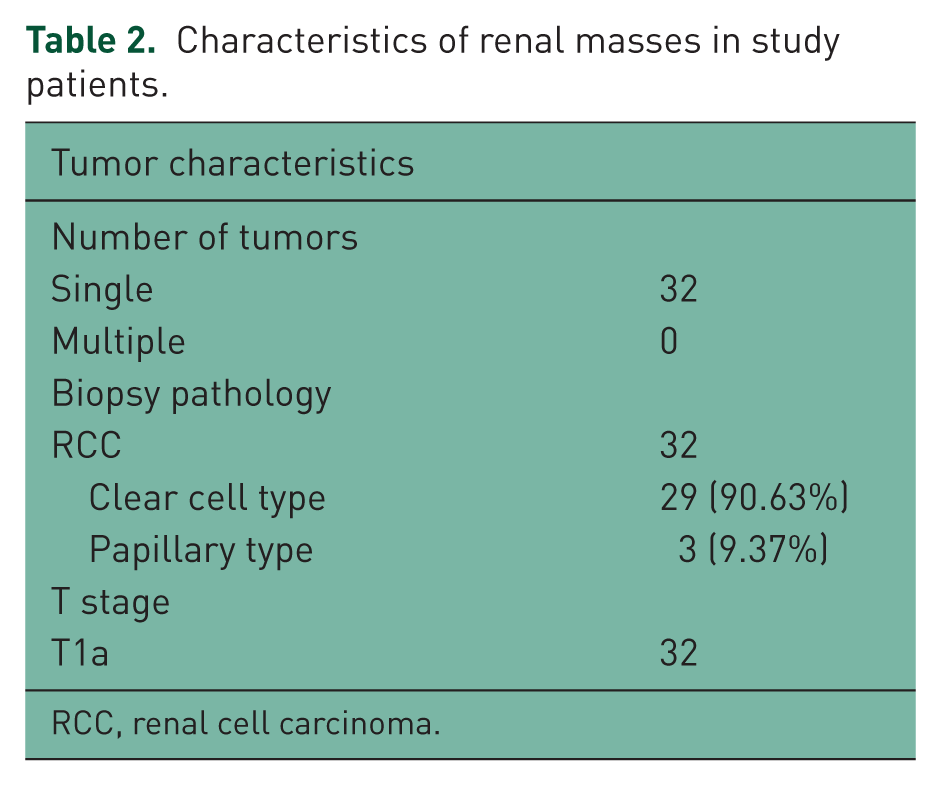Click the Number of tumors row label

[205, 237]
